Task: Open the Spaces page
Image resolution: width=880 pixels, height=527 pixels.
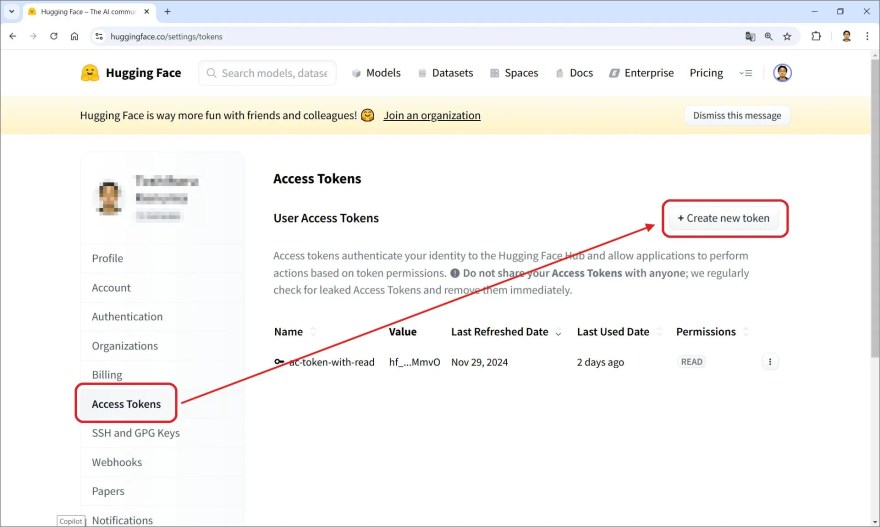Action: click(x=514, y=73)
